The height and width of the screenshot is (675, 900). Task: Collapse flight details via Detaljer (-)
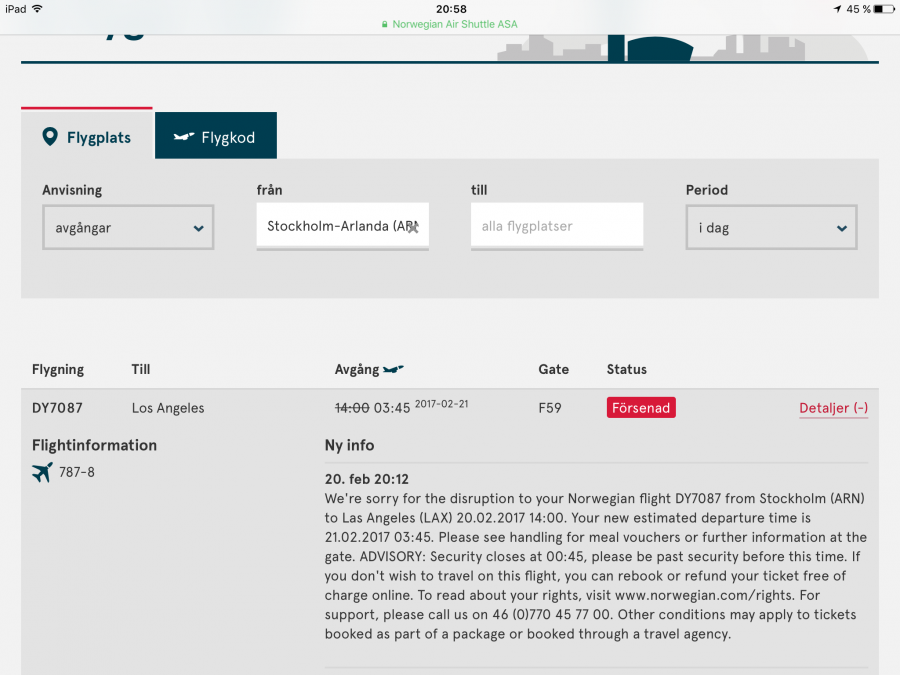833,408
